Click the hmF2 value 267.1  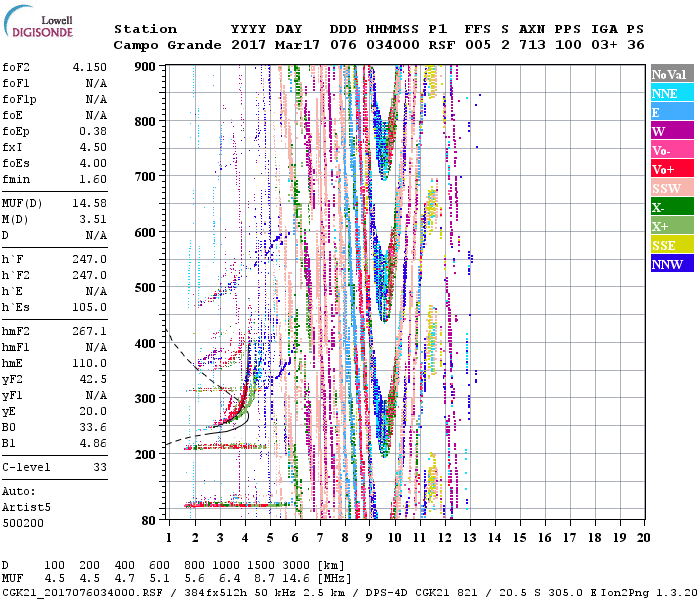point(90,332)
